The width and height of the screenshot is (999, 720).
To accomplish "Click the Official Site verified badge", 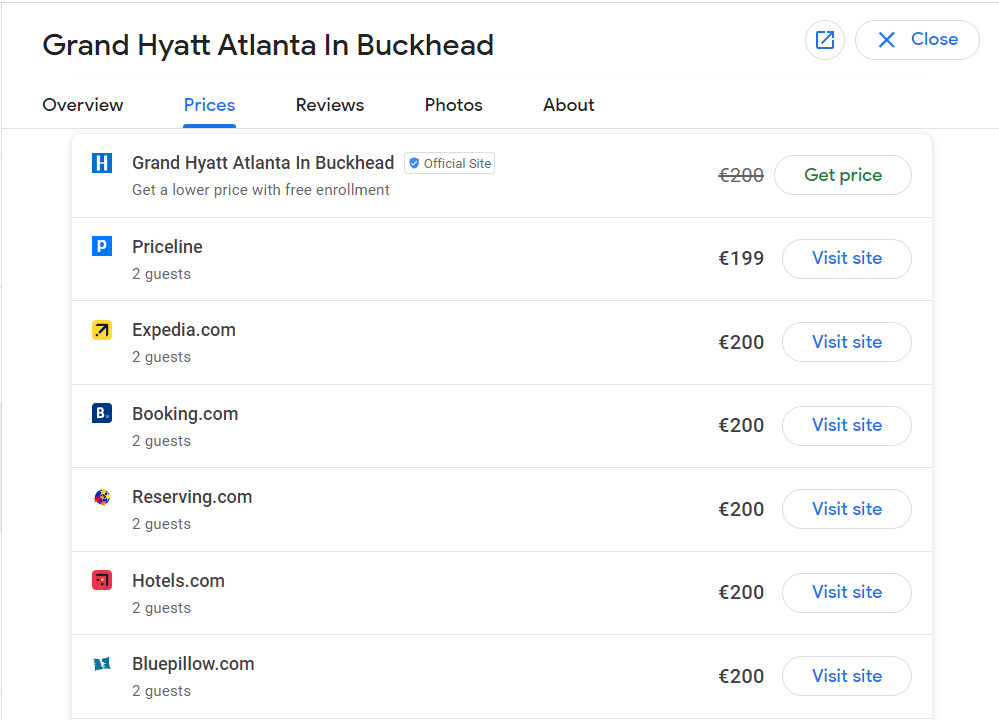I will coord(449,163).
